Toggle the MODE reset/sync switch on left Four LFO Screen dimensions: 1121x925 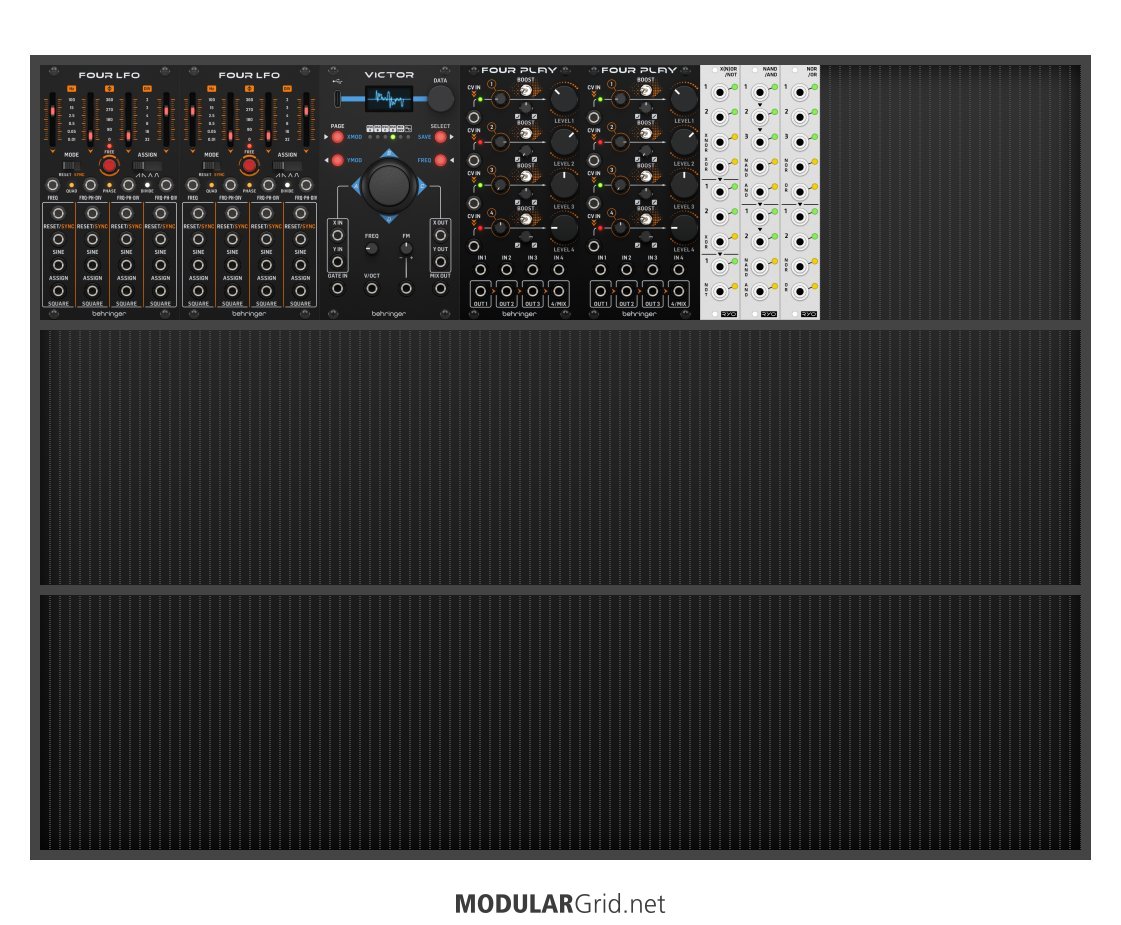71,165
